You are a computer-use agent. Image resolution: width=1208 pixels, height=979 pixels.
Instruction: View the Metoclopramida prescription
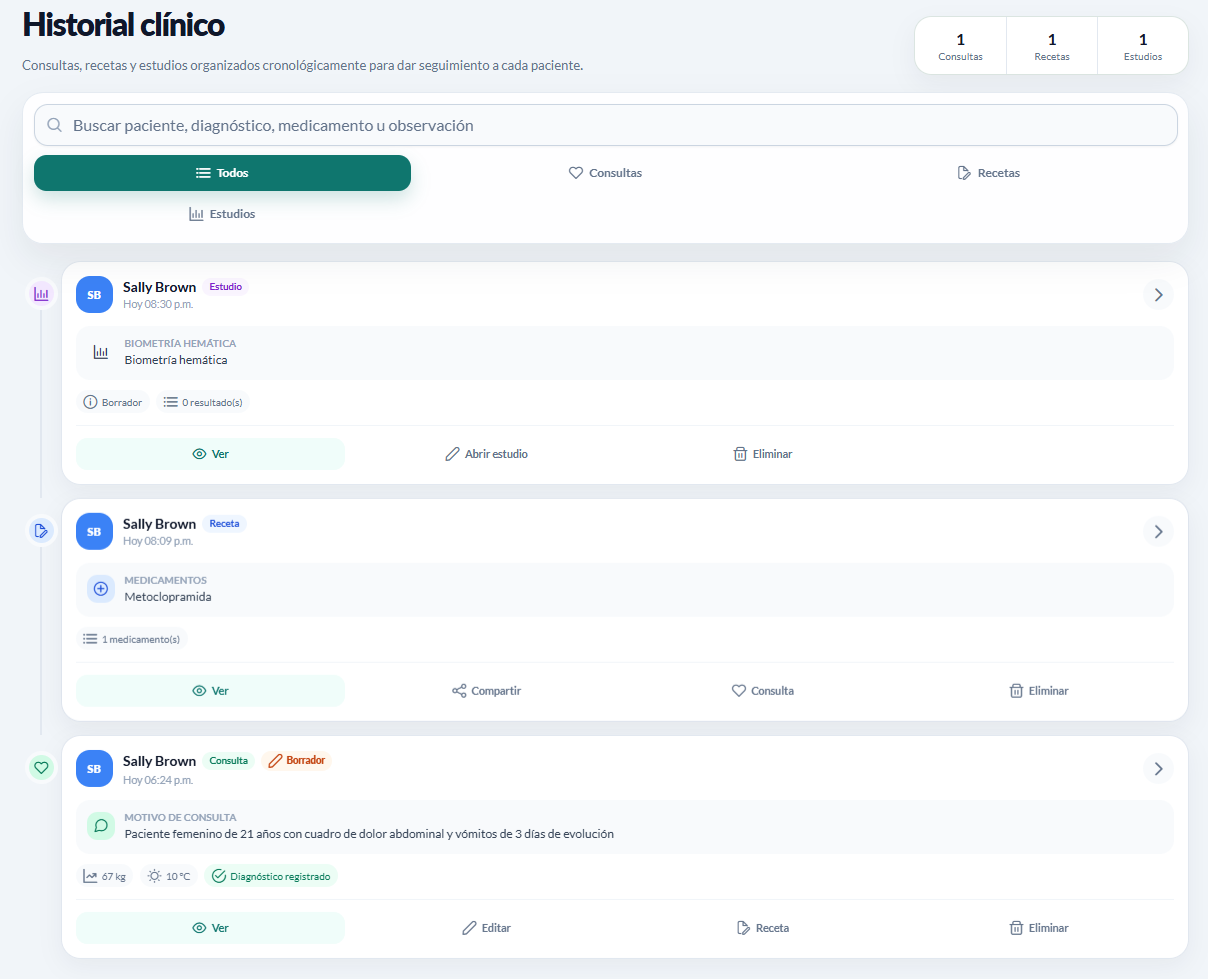tap(210, 691)
